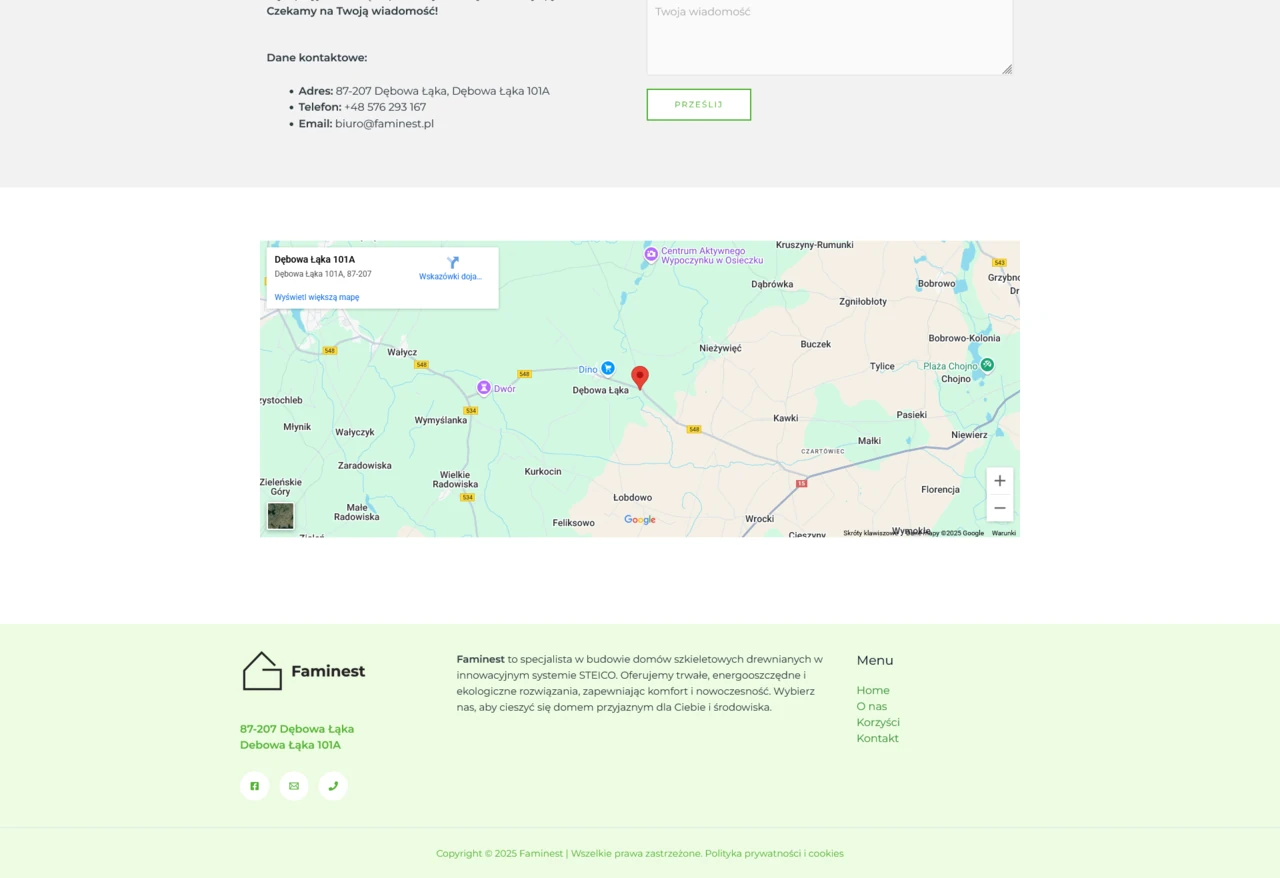Click the phone number +48 576 293 167

(385, 107)
